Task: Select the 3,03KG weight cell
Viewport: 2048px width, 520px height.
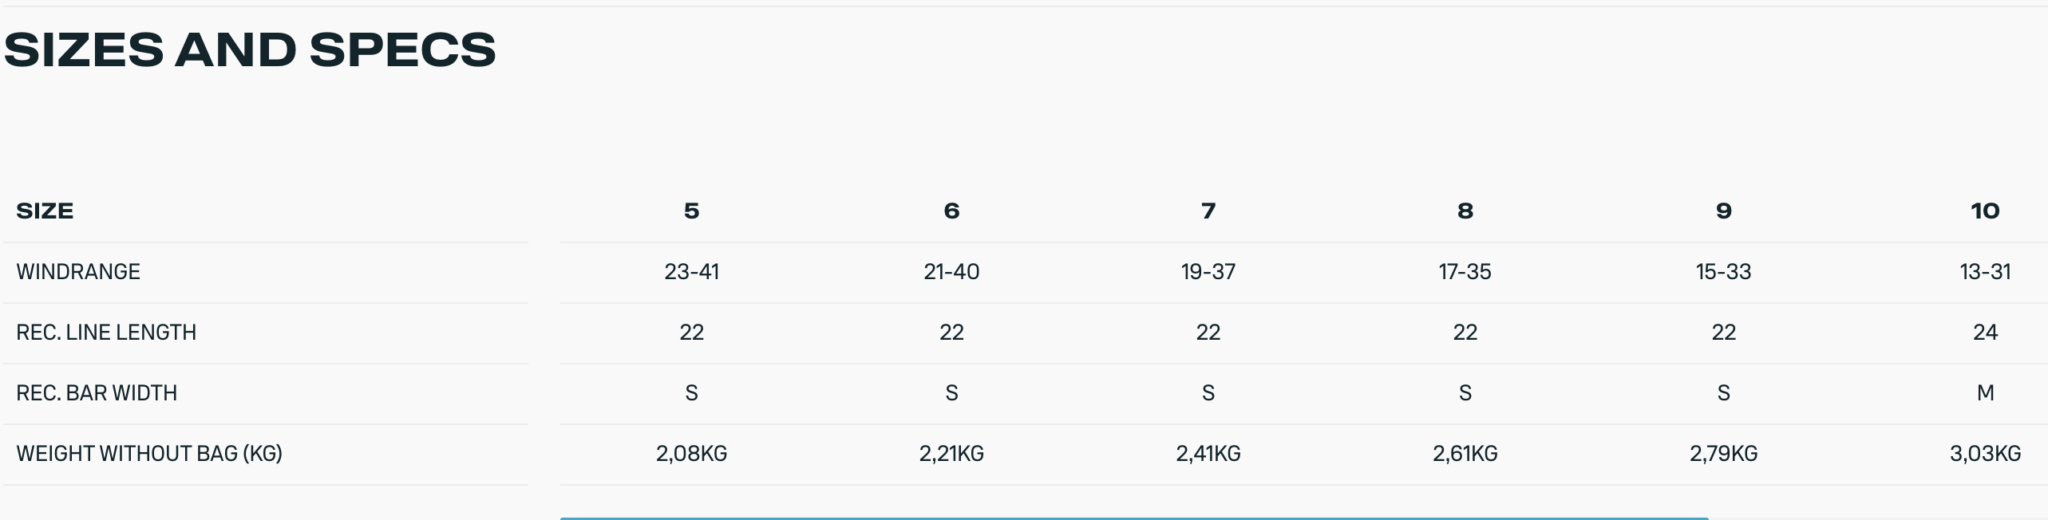Action: (x=1985, y=454)
